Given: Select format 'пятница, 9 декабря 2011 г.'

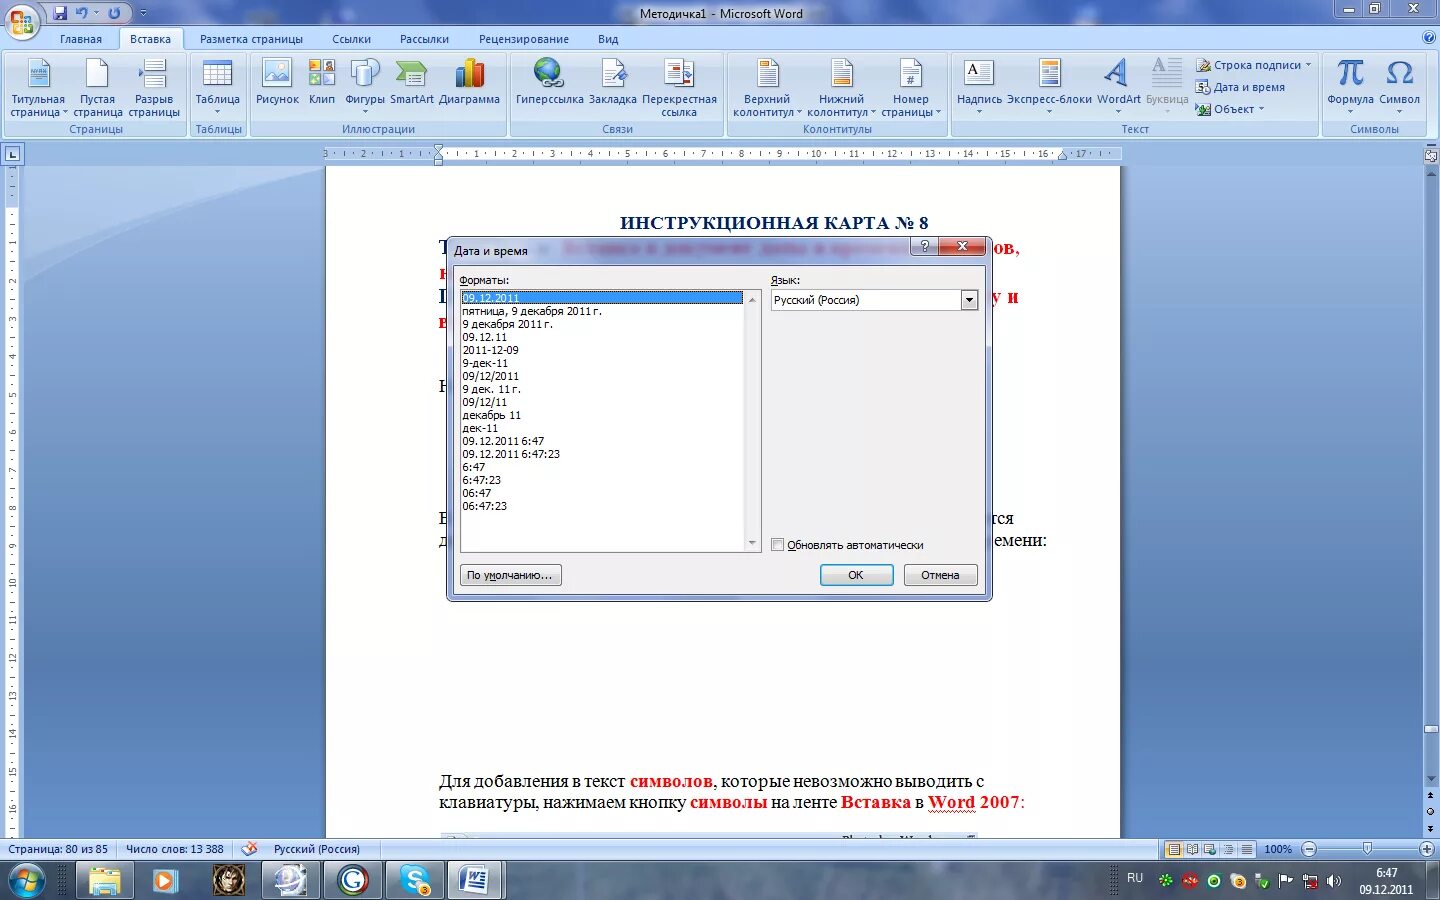Looking at the screenshot, I should [x=602, y=311].
